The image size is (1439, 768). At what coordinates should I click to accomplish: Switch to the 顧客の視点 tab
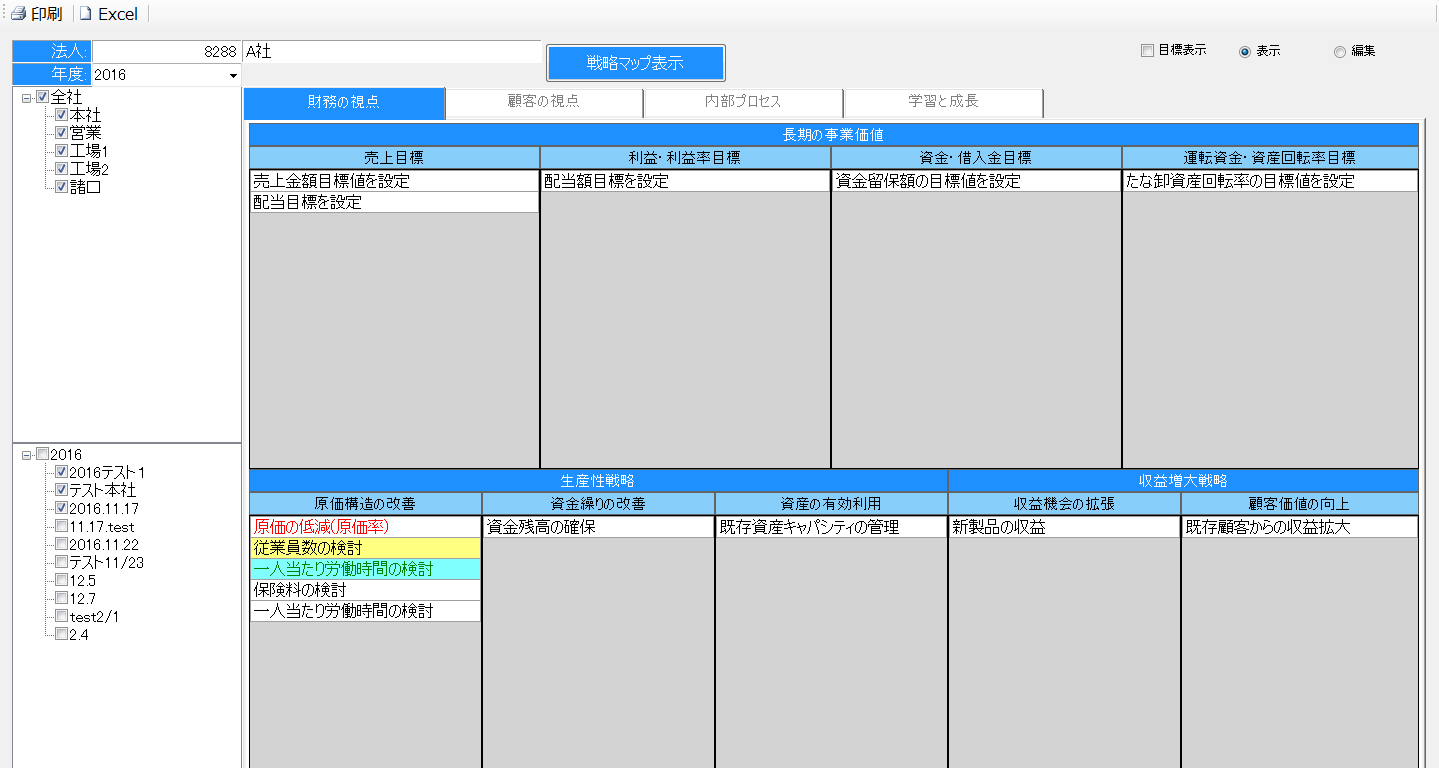[x=543, y=102]
